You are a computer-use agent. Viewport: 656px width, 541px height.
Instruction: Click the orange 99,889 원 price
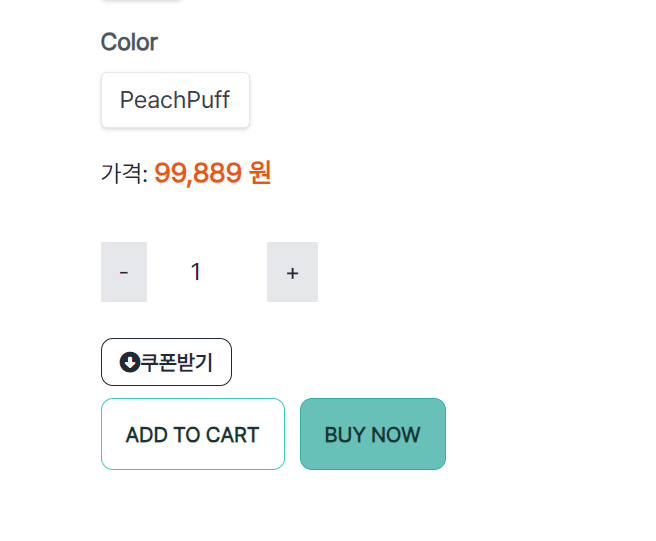213,173
